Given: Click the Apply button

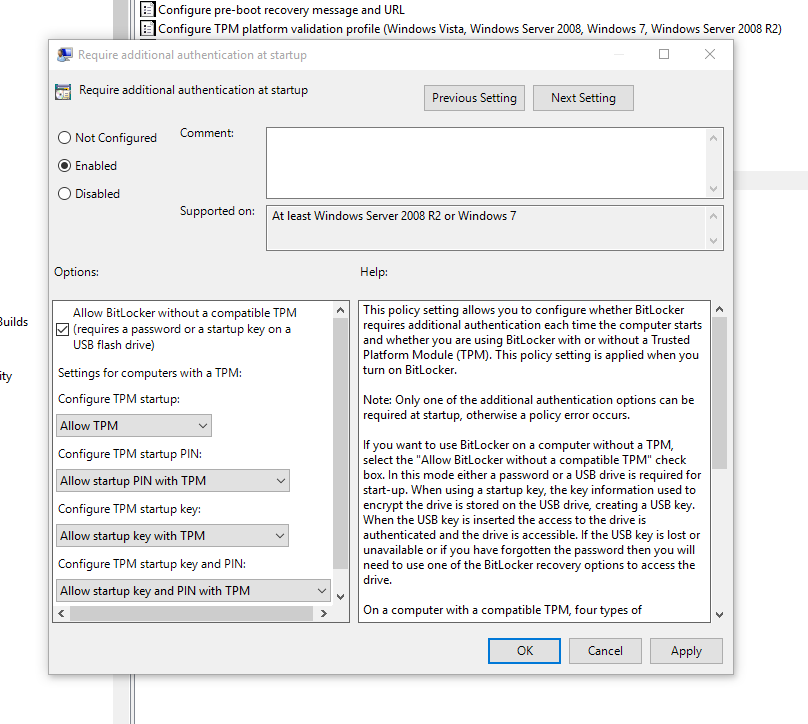Looking at the screenshot, I should click(686, 651).
